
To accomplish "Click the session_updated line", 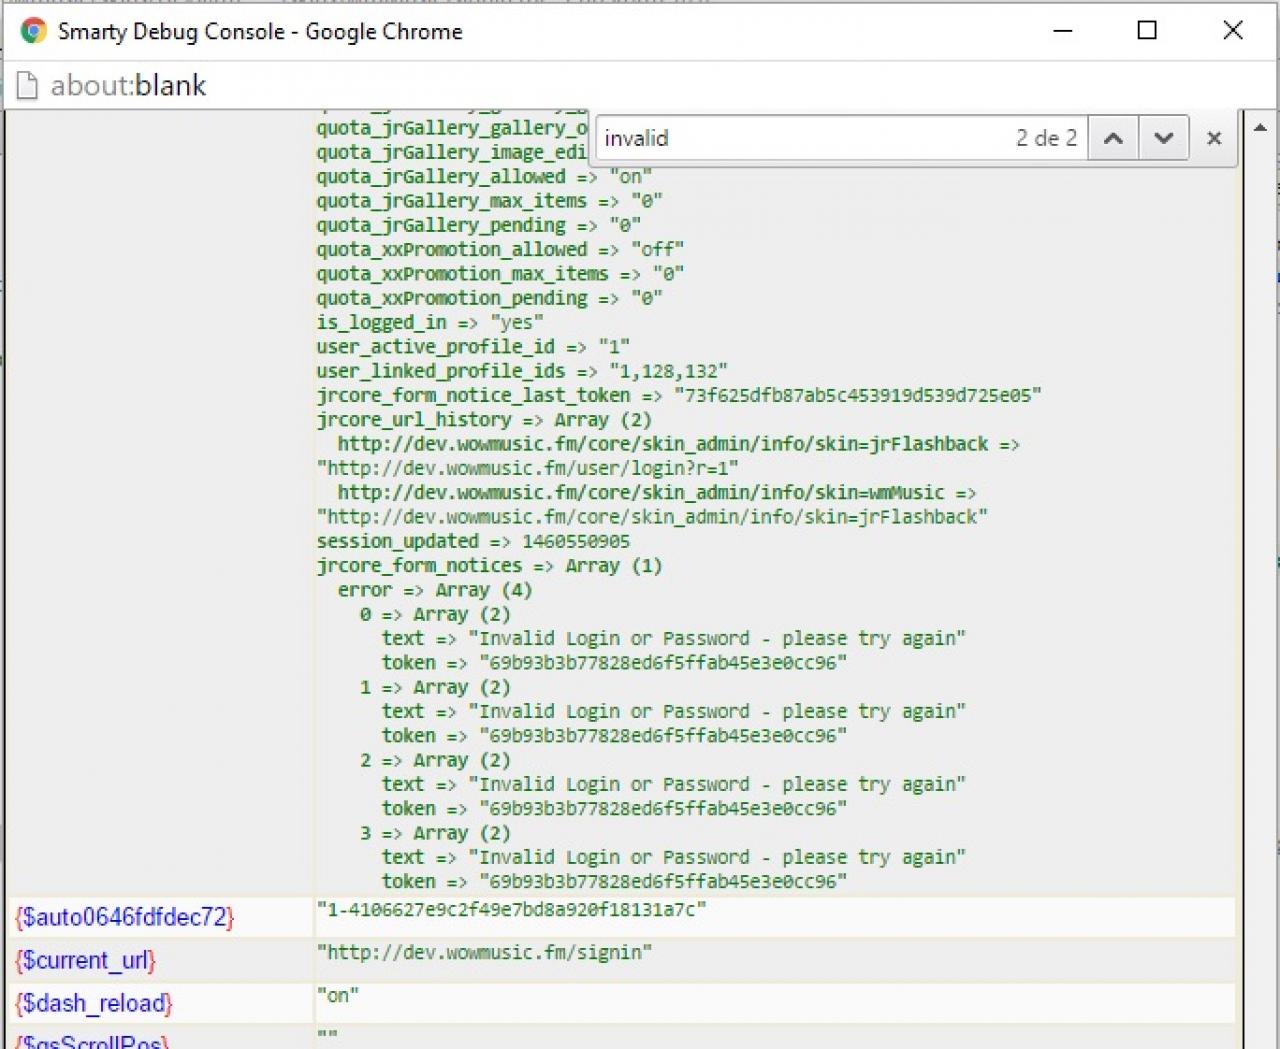I will tap(473, 541).
